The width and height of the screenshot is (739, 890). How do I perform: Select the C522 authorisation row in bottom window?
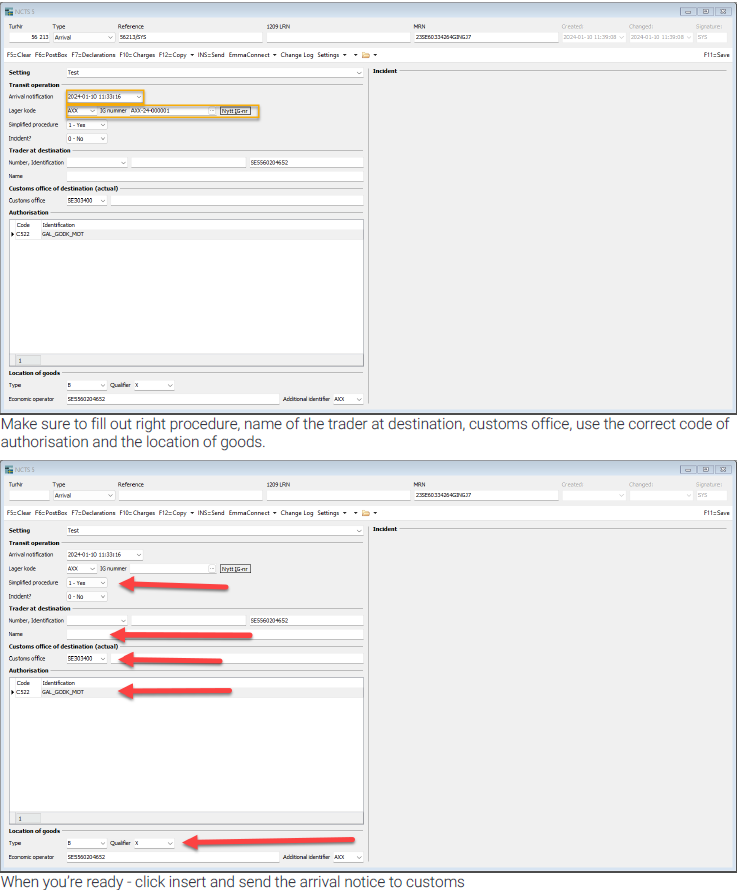pos(60,691)
